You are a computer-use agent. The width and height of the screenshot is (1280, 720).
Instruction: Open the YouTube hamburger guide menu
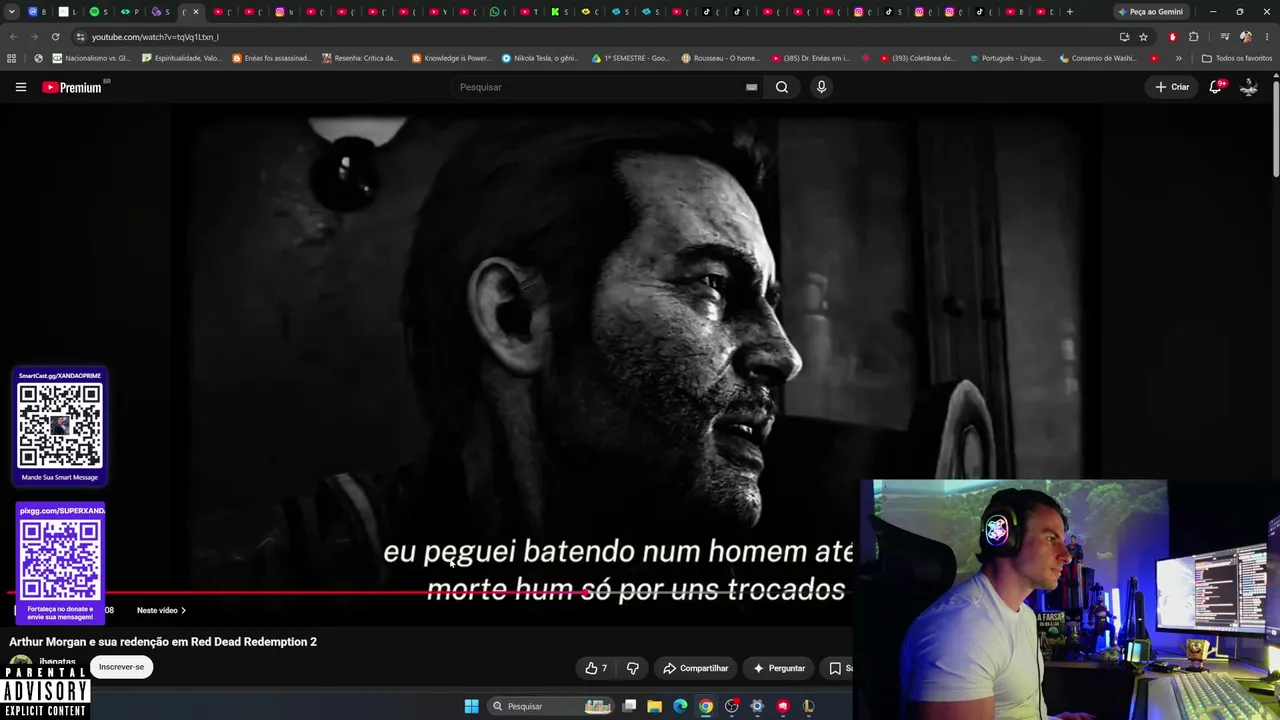[20, 87]
